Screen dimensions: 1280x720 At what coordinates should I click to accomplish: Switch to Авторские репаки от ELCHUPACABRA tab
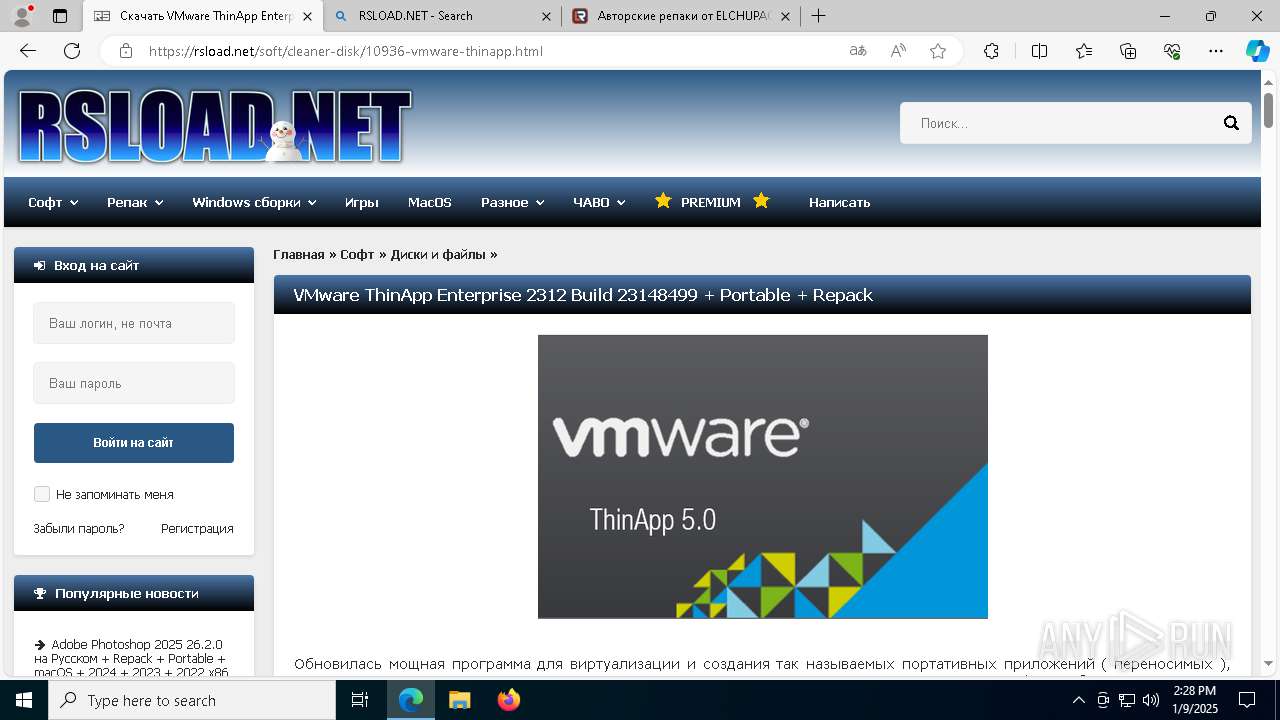[x=681, y=16]
